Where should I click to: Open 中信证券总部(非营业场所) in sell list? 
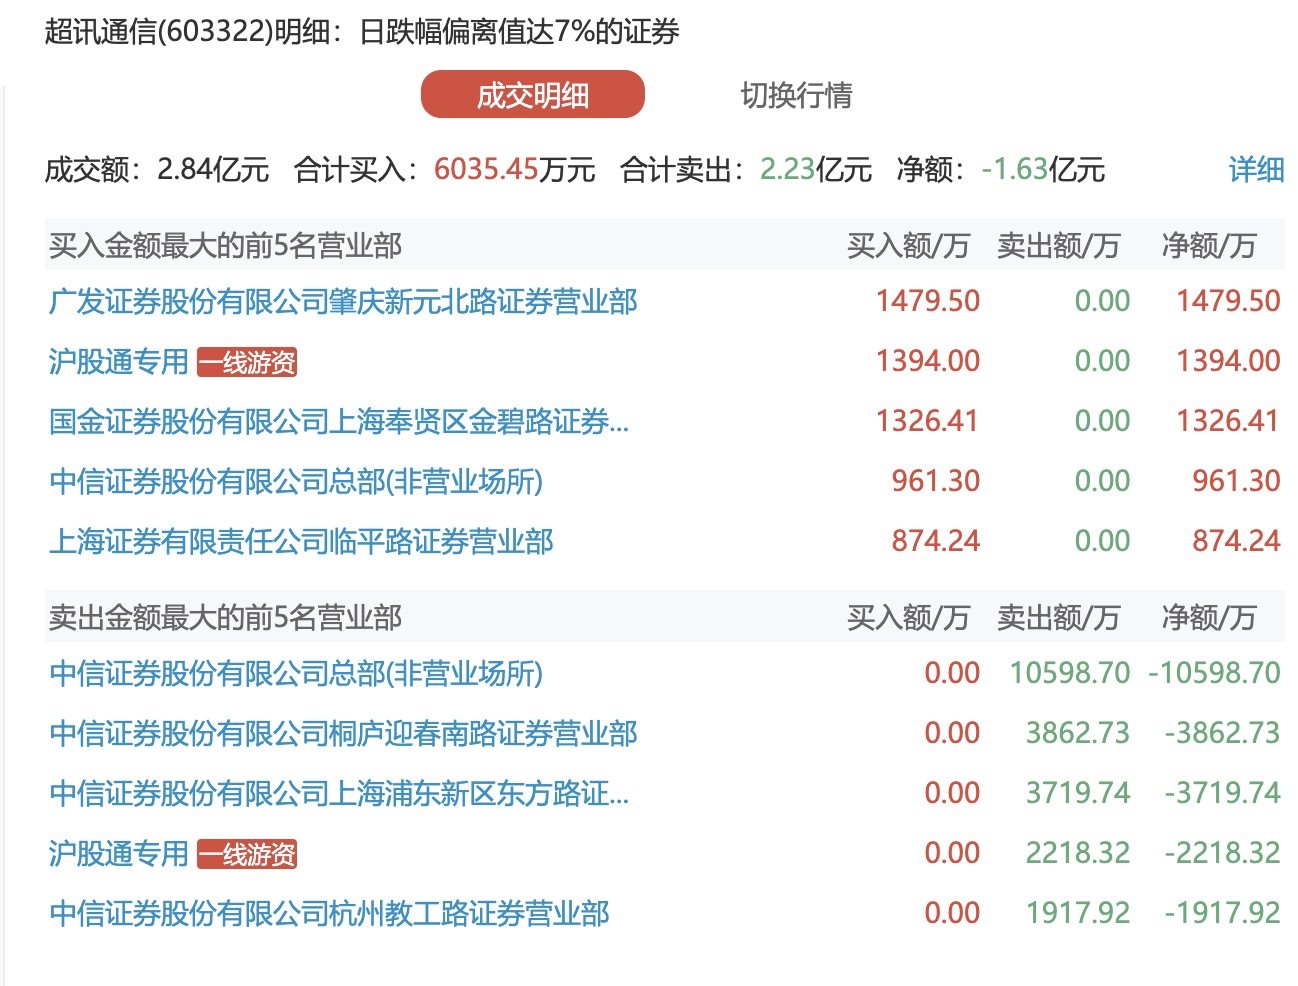[x=296, y=673]
